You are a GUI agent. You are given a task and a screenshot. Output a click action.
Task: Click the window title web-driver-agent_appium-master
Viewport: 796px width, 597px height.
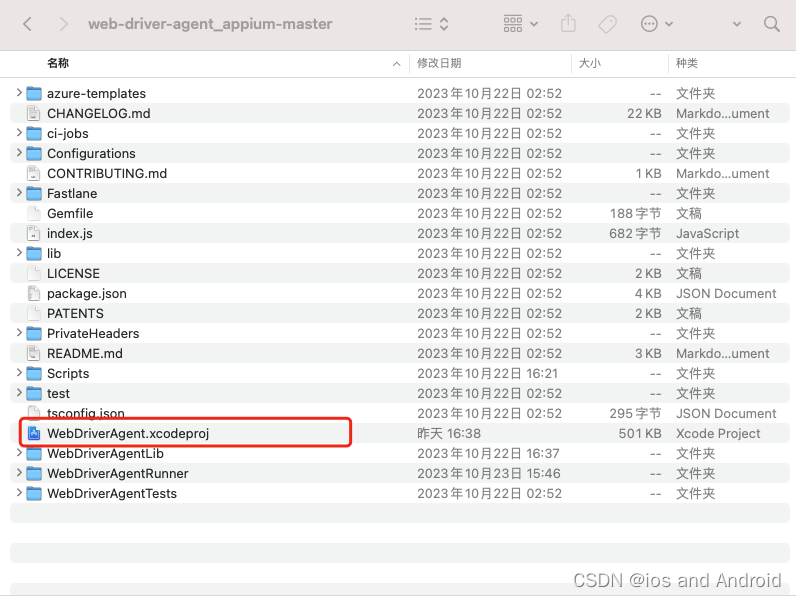pos(210,24)
